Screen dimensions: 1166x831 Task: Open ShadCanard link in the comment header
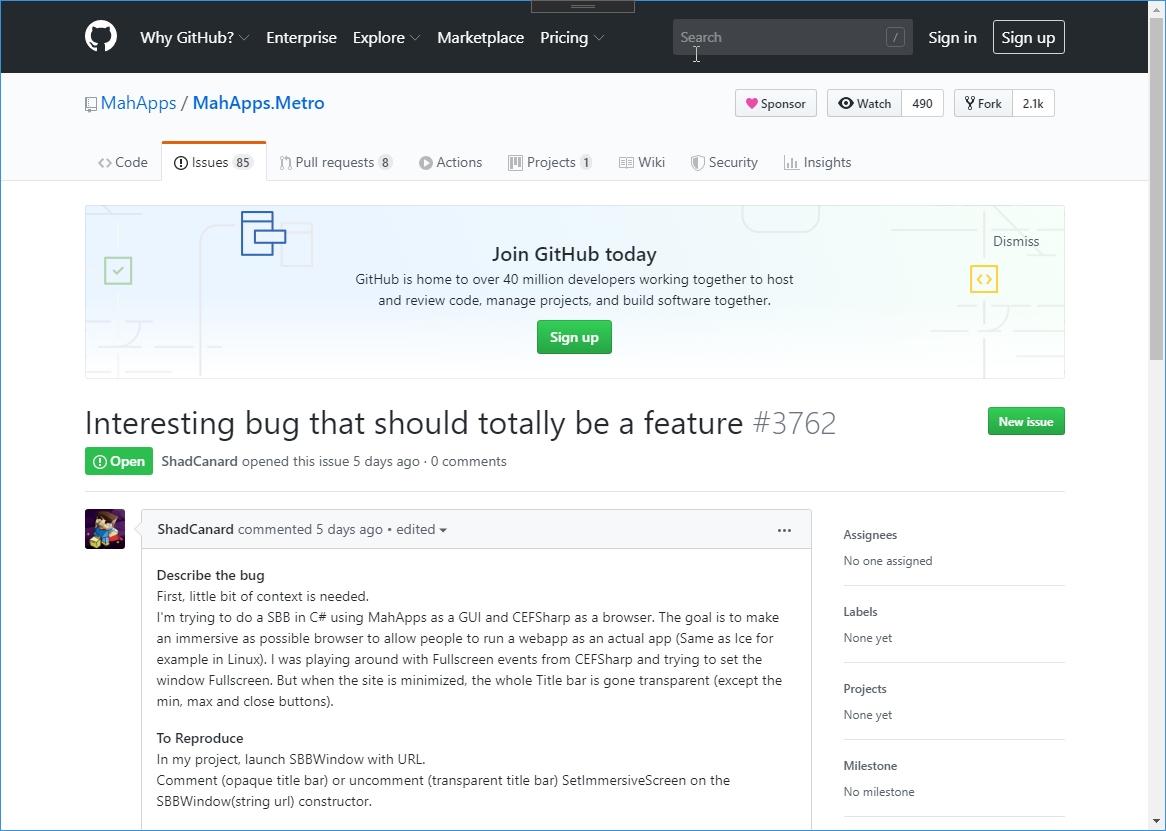[x=196, y=529]
